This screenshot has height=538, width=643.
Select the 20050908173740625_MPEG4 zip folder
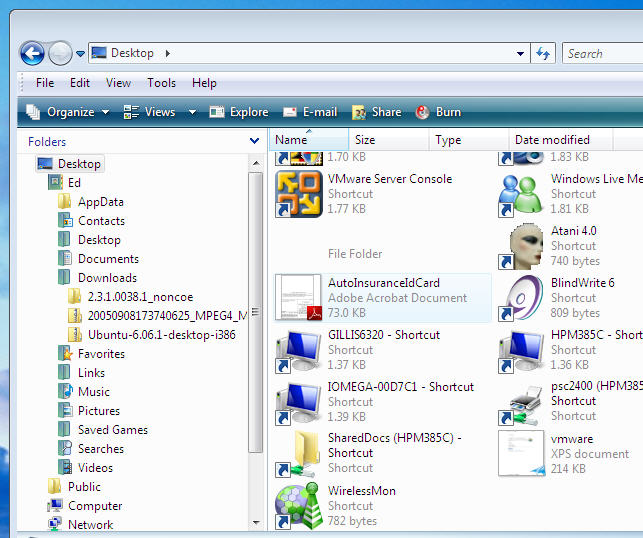[x=157, y=315]
